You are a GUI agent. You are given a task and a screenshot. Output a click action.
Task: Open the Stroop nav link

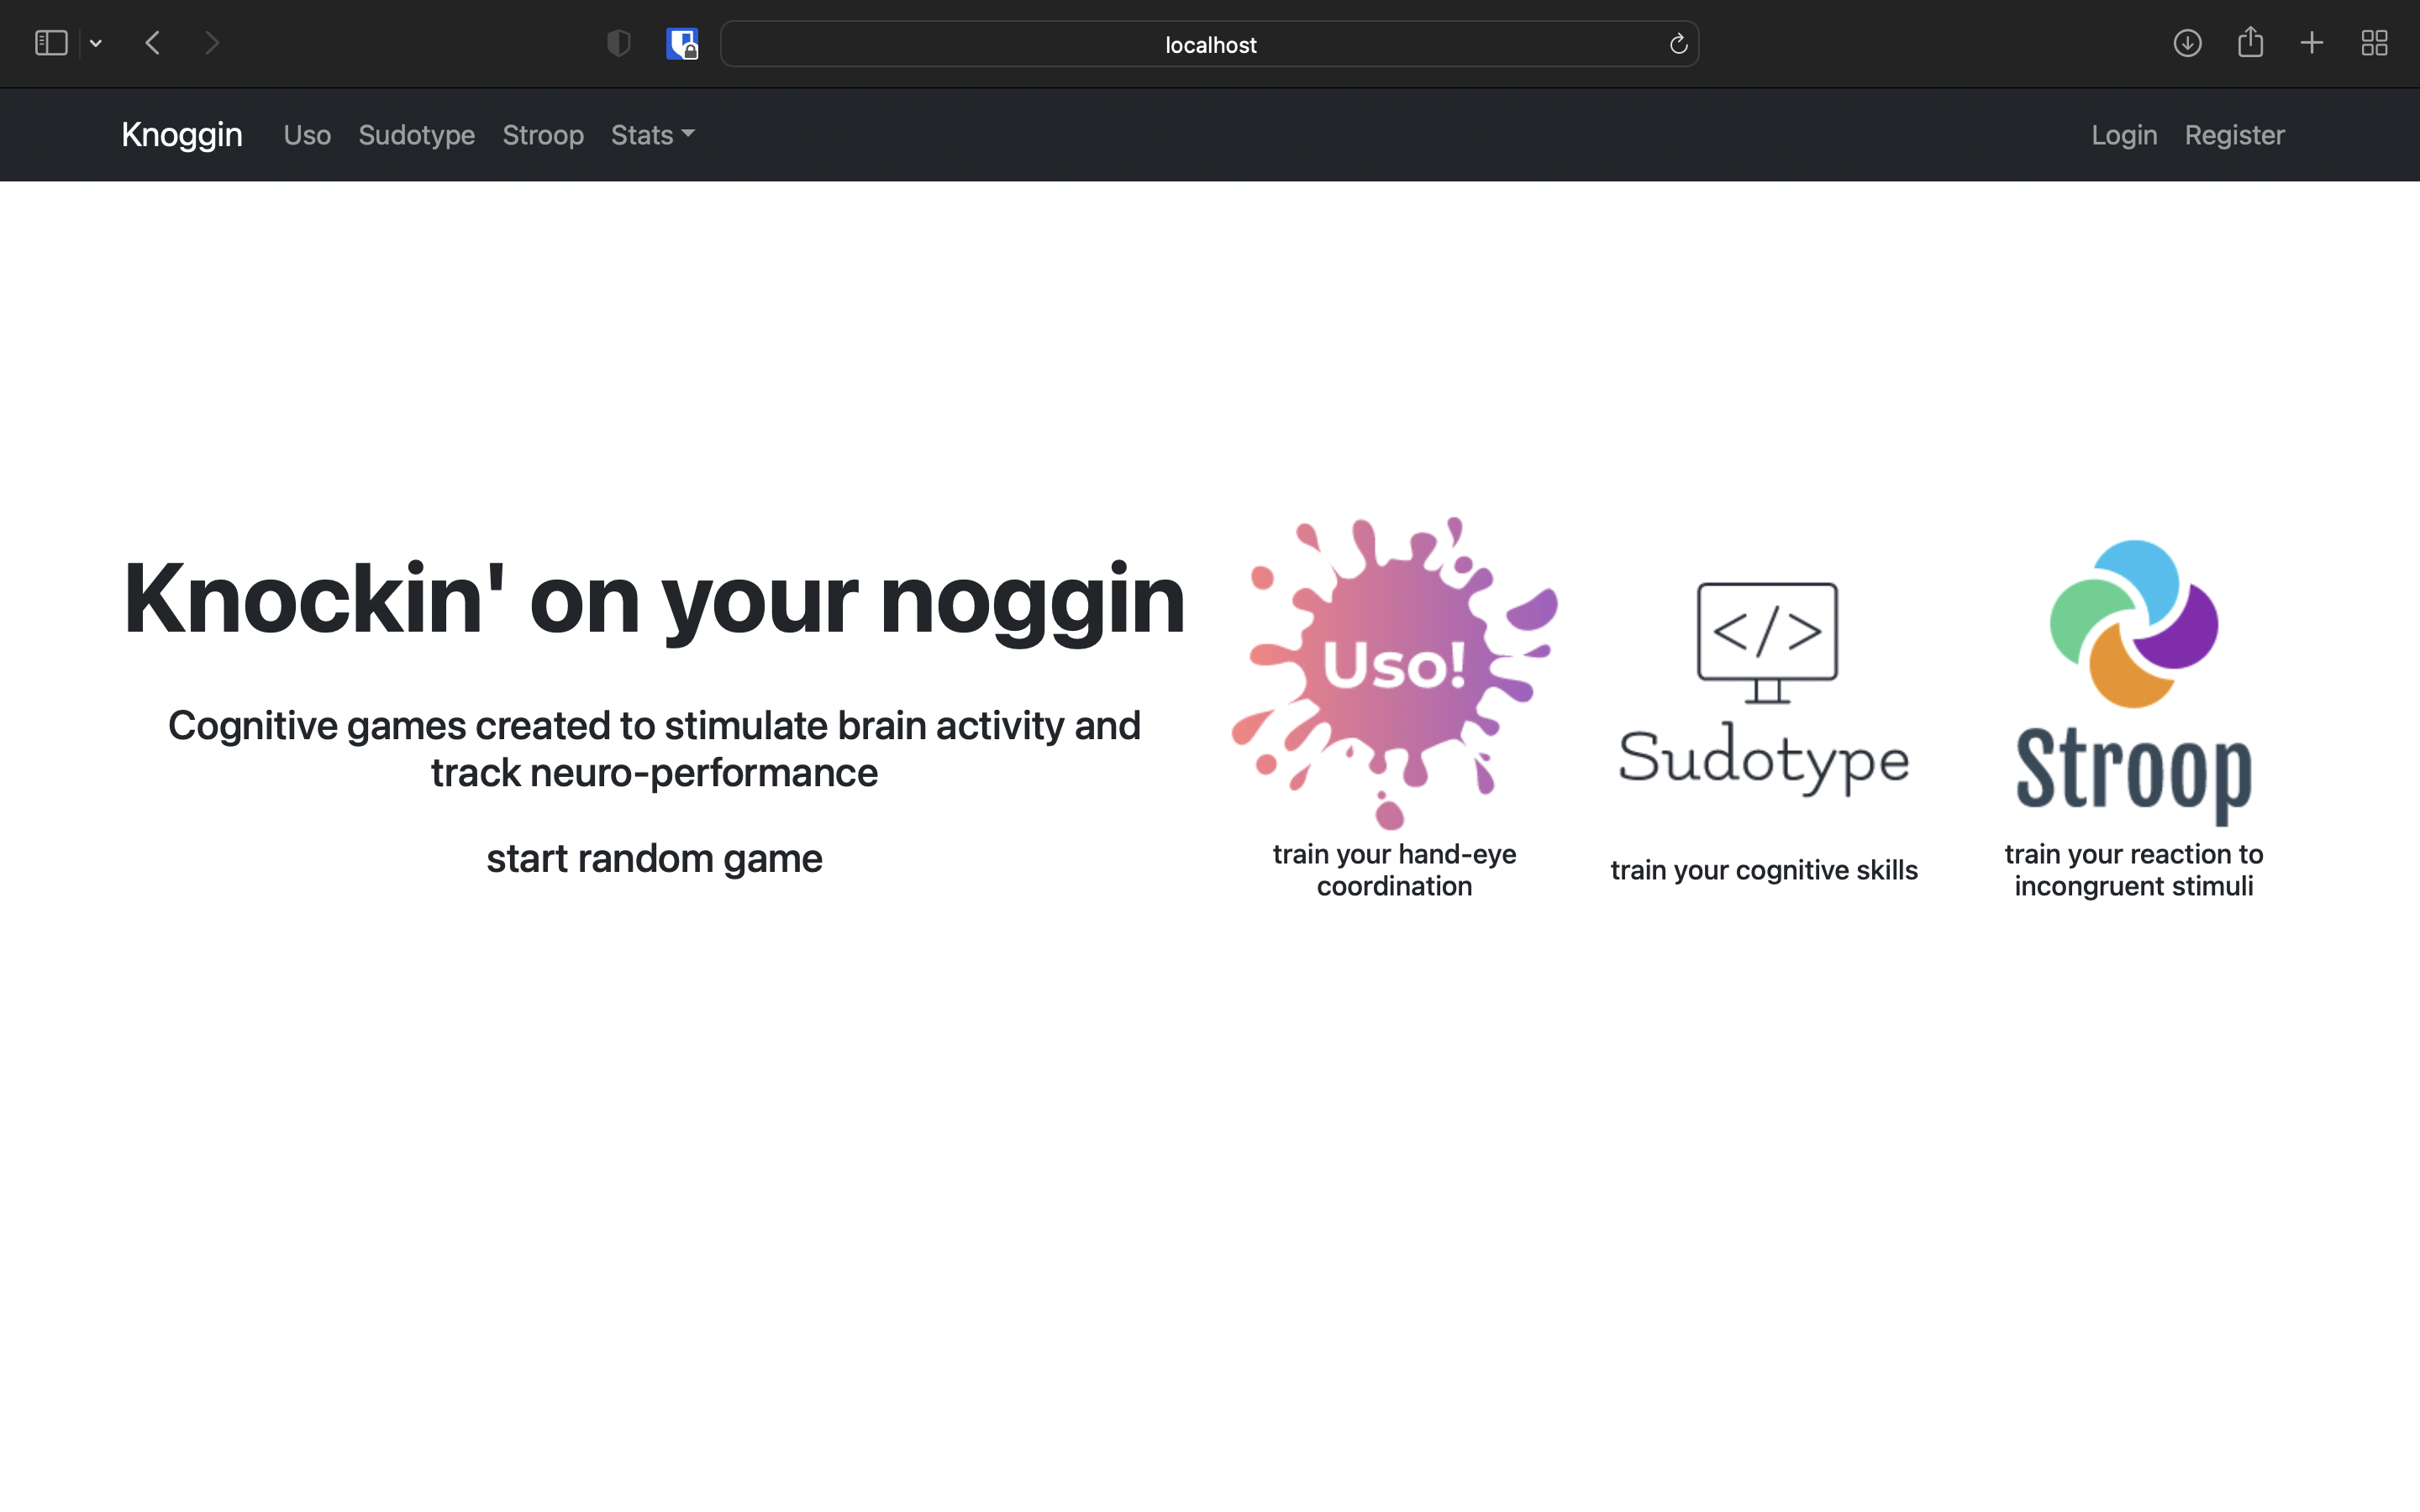543,135
